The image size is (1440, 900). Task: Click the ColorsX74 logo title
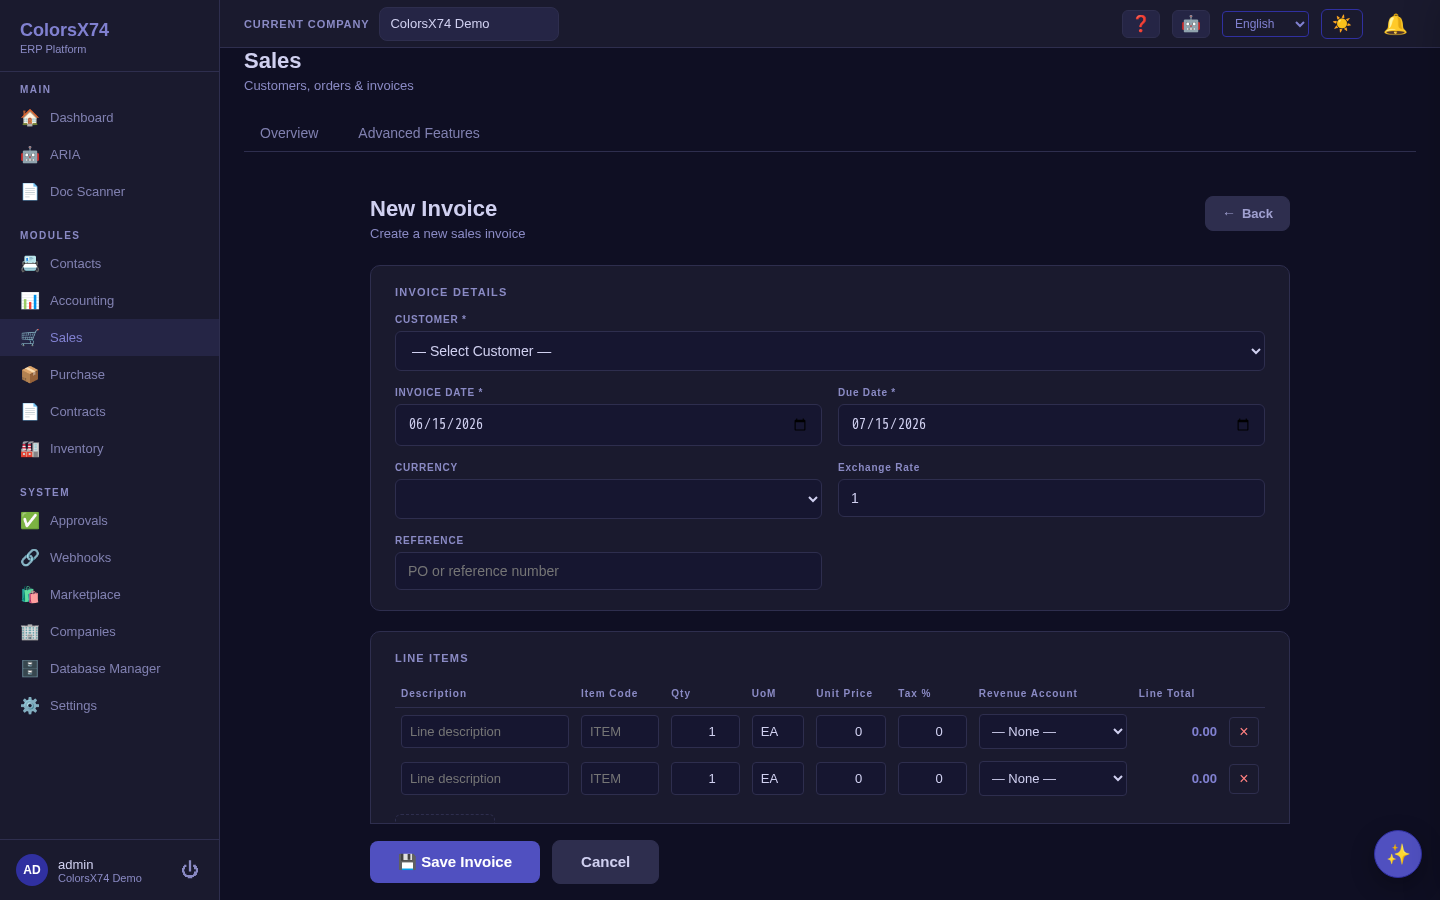click(x=64, y=30)
